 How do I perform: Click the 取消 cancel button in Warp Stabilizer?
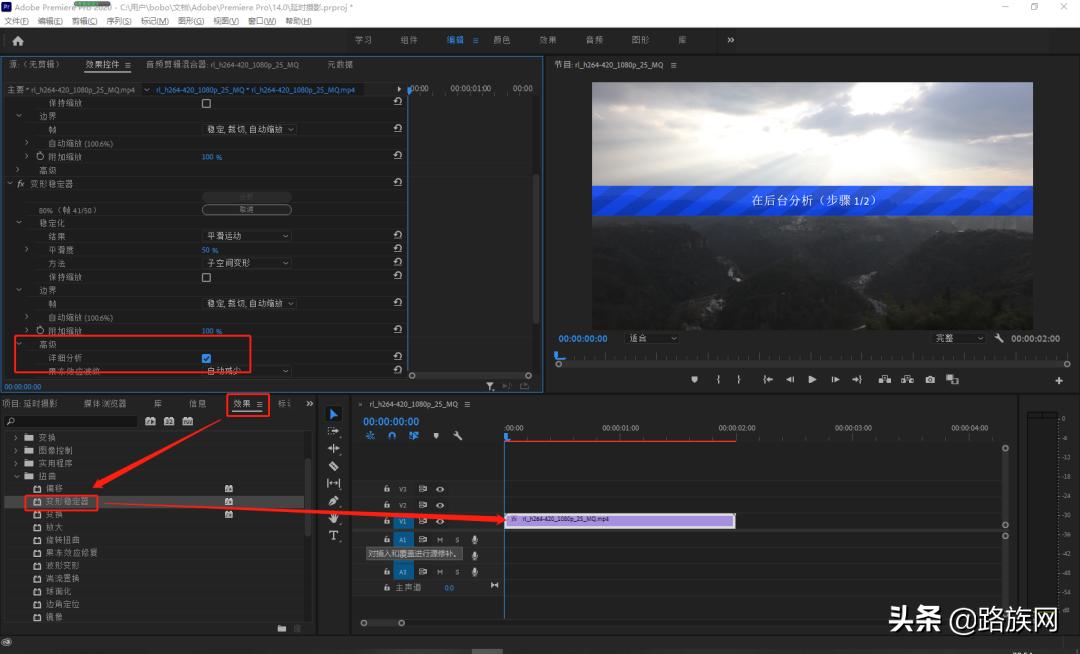pyautogui.click(x=246, y=209)
